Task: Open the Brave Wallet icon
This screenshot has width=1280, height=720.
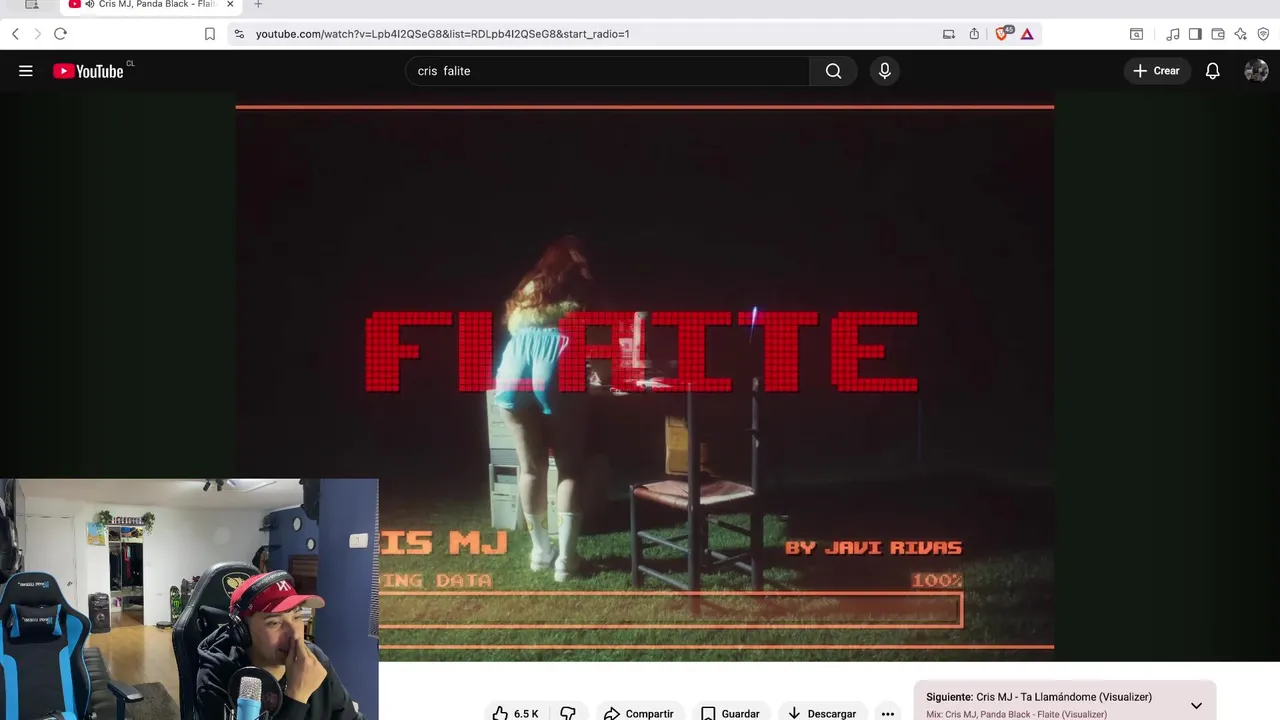Action: point(1217,34)
